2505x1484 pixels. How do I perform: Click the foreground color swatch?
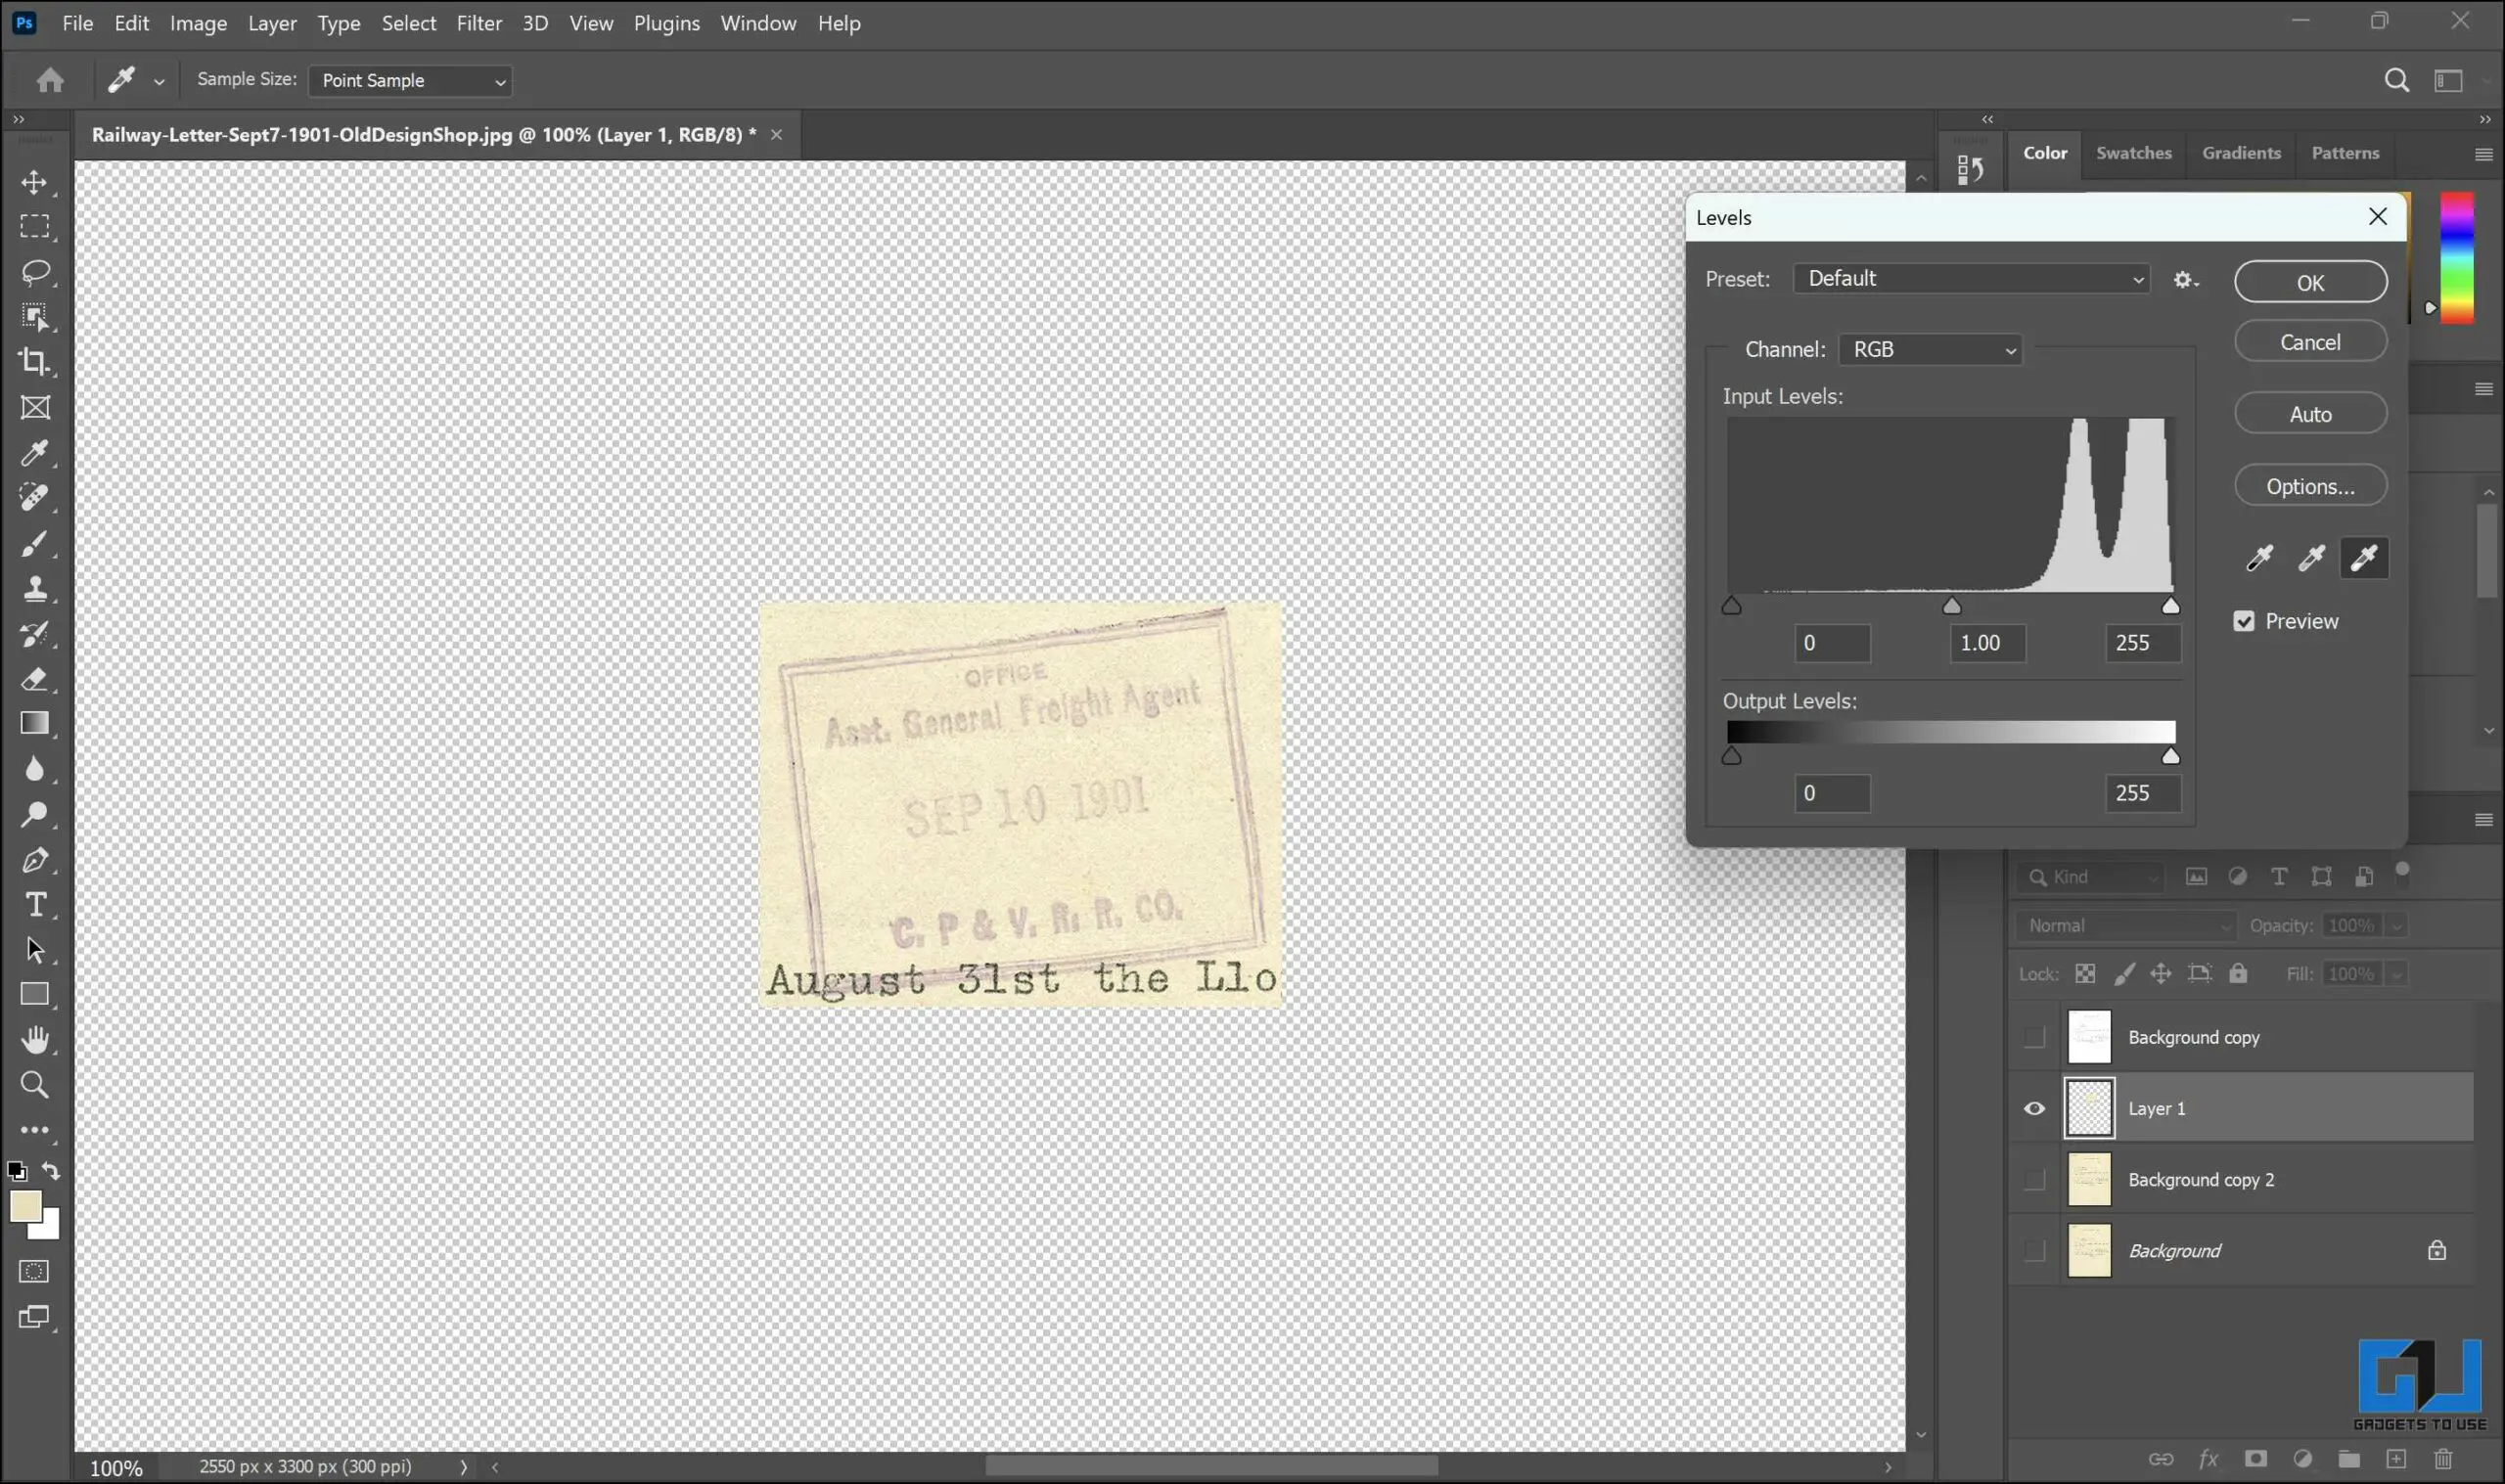pos(25,1206)
